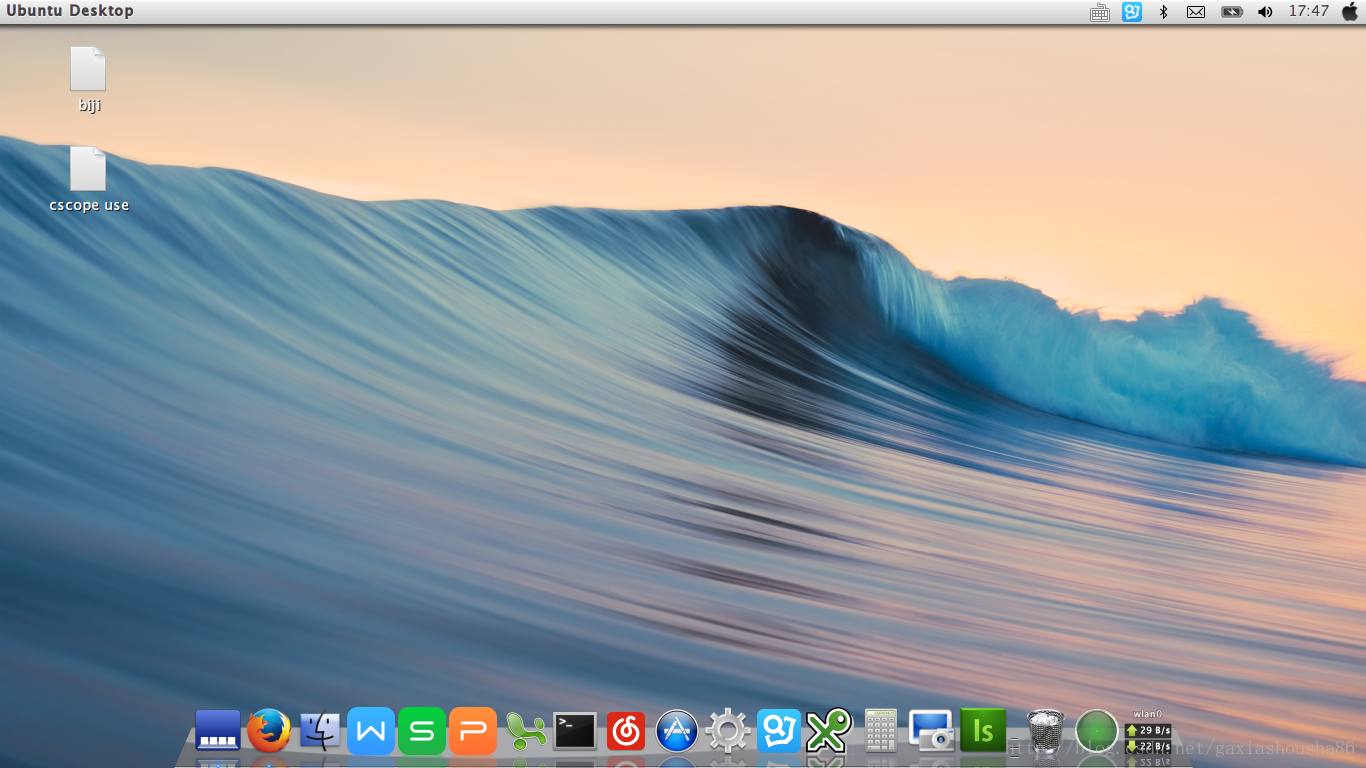1366x768 pixels.
Task: Expand the volume indicator menu
Action: [1265, 12]
